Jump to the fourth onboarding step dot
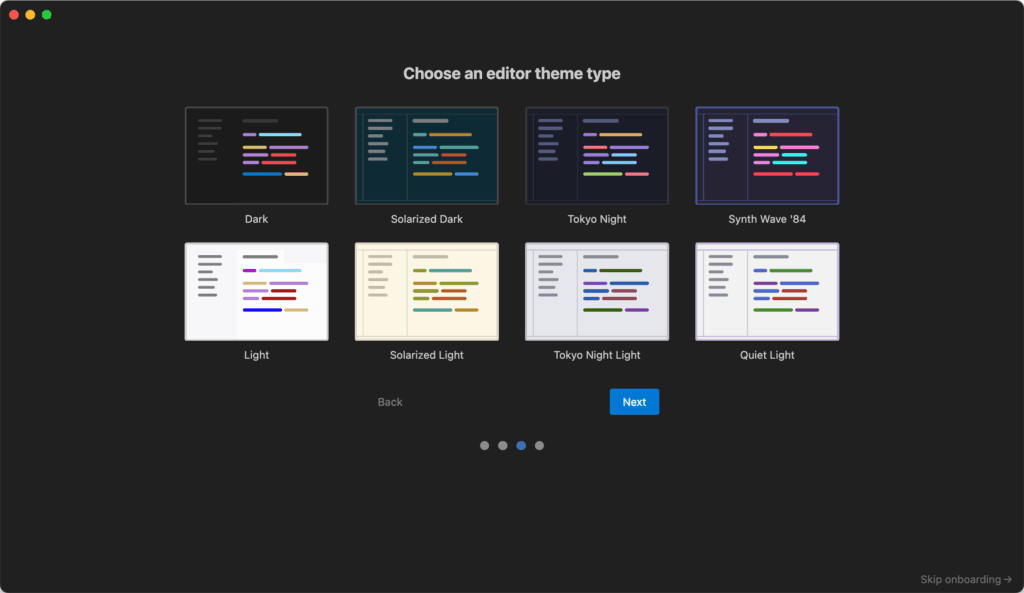The height and width of the screenshot is (593, 1024). [539, 445]
